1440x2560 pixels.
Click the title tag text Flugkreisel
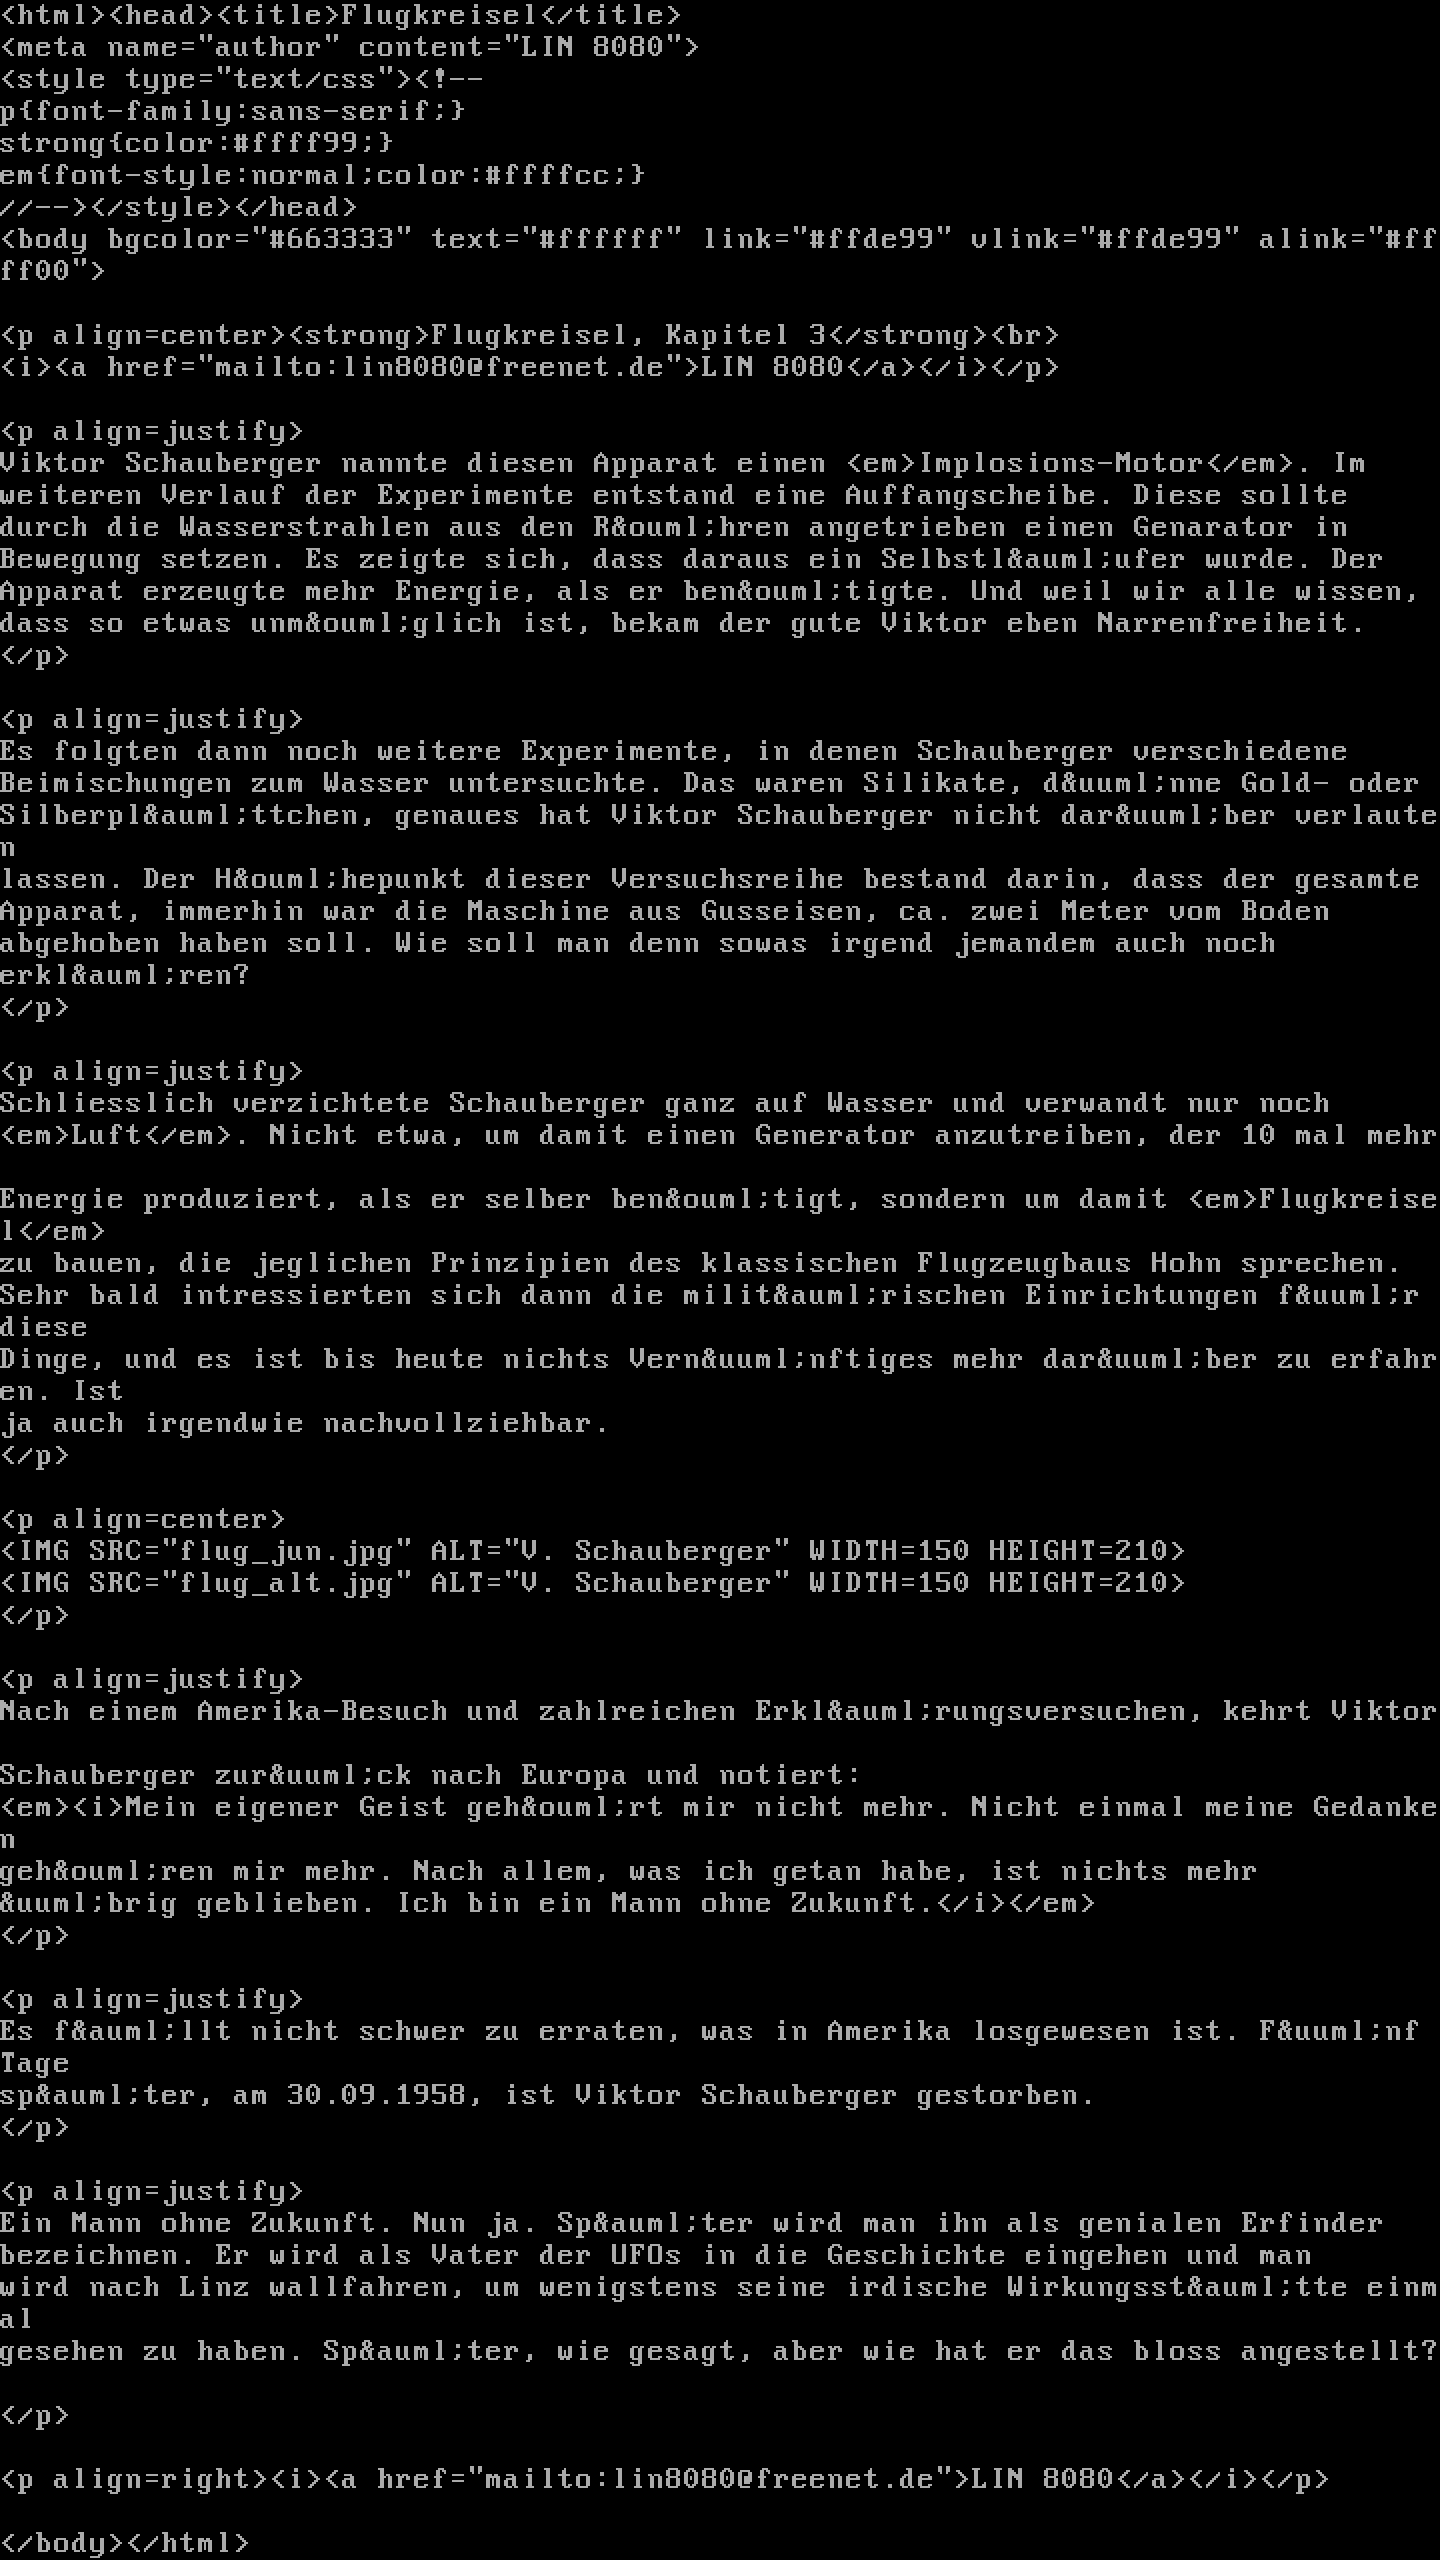[x=440, y=15]
